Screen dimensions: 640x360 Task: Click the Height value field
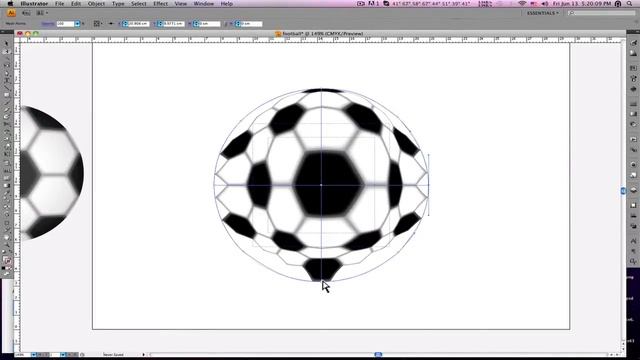tap(251, 24)
